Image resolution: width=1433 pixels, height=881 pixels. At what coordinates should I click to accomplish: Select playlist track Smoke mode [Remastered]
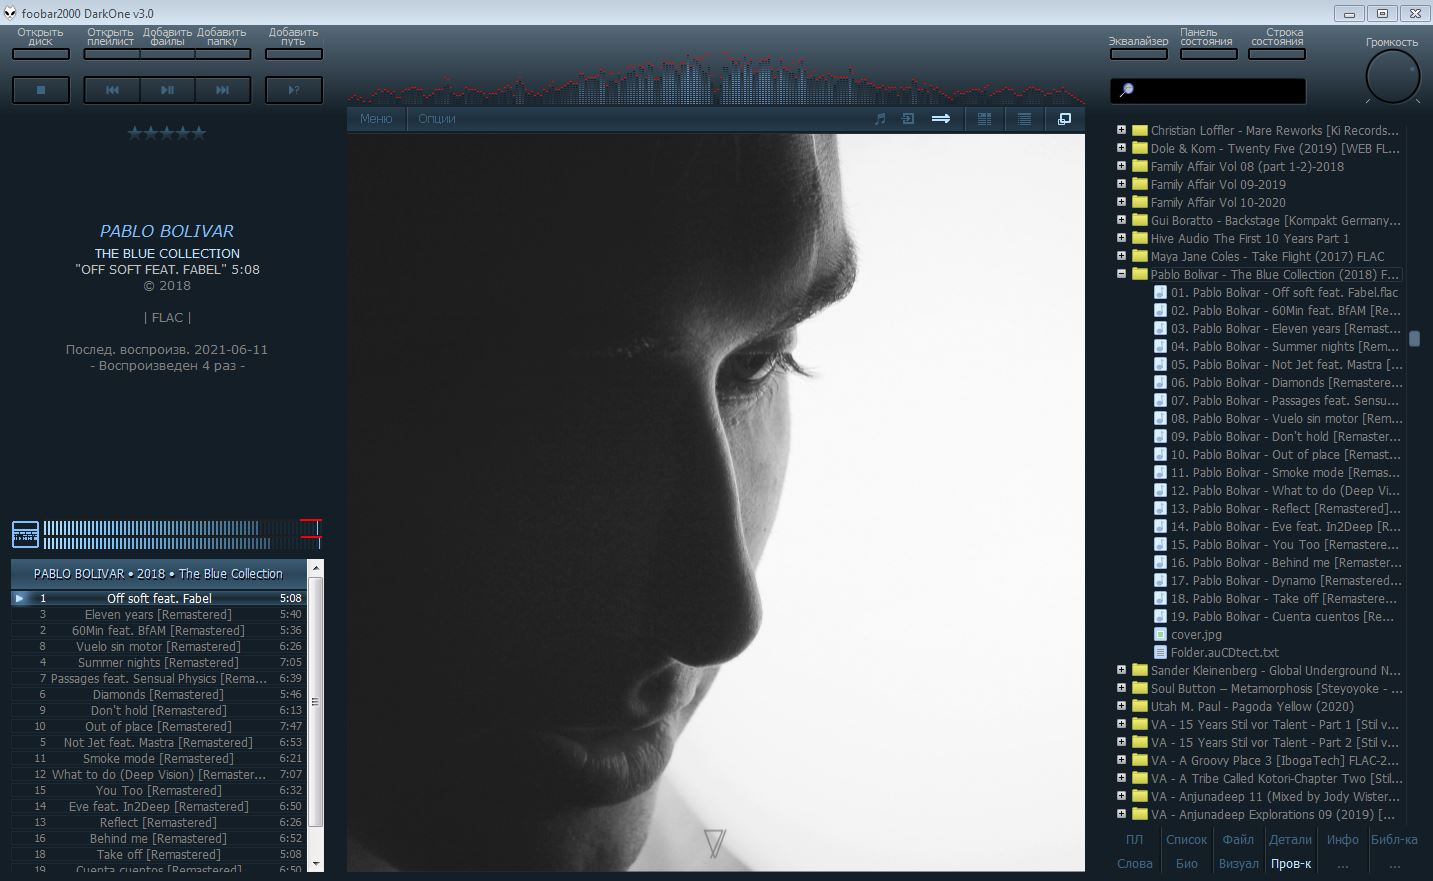pyautogui.click(x=158, y=758)
